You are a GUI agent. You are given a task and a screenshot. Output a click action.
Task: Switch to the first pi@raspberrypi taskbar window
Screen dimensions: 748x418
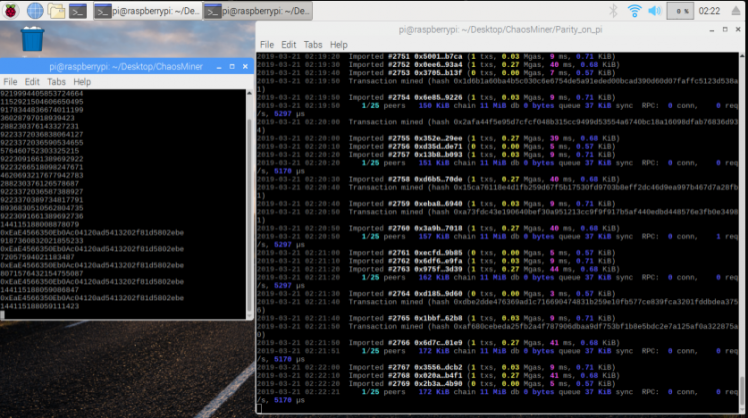(146, 11)
